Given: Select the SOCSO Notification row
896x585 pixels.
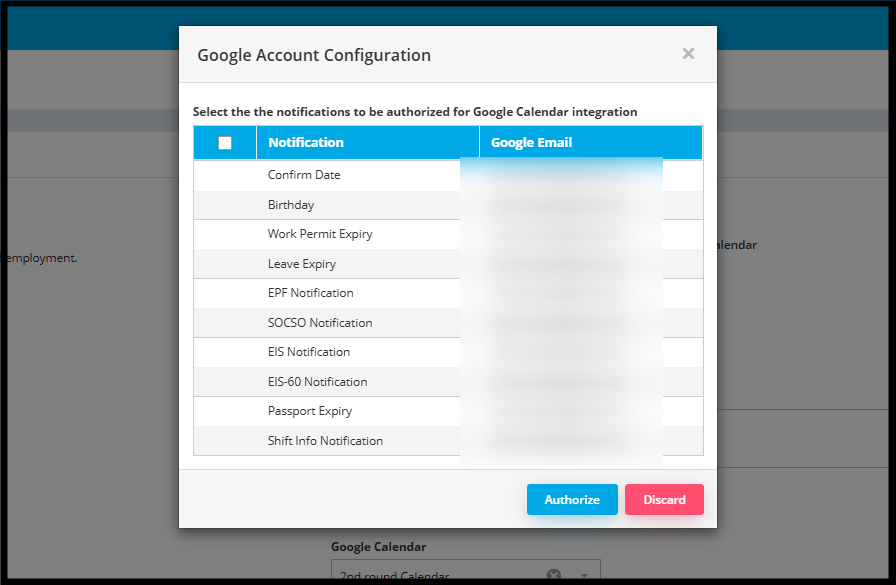Looking at the screenshot, I should click(x=448, y=323).
